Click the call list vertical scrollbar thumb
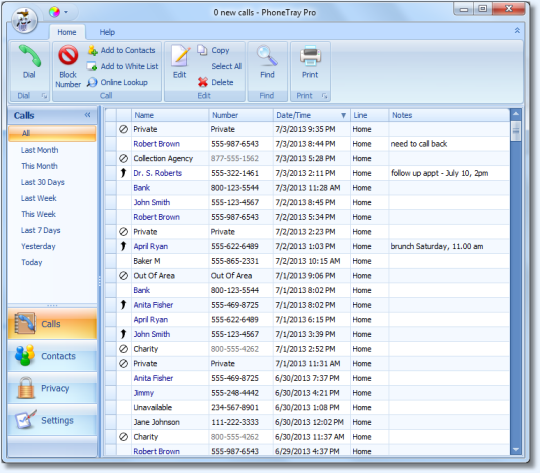Viewport: 540px width, 473px height. (516, 131)
